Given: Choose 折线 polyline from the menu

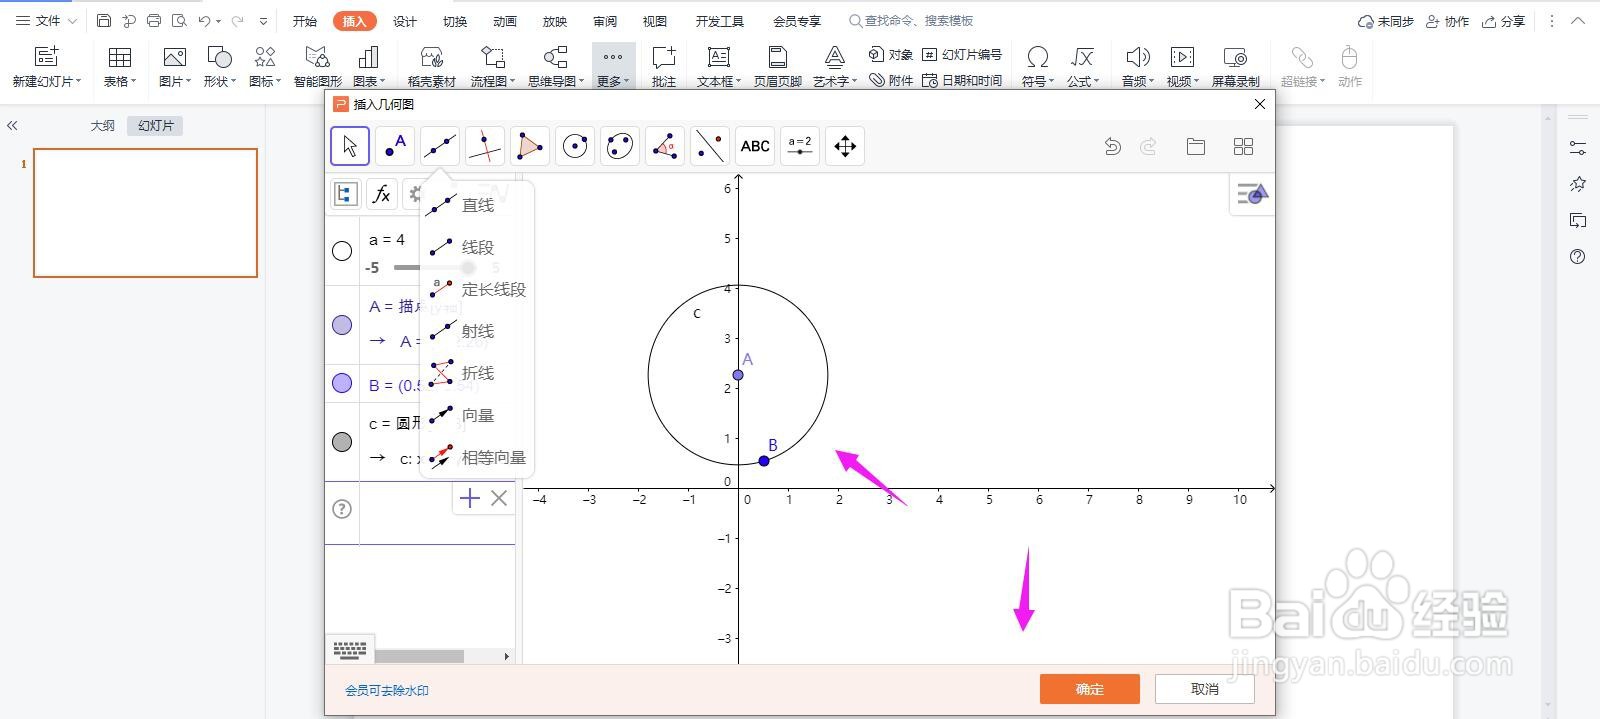Looking at the screenshot, I should click(x=476, y=373).
